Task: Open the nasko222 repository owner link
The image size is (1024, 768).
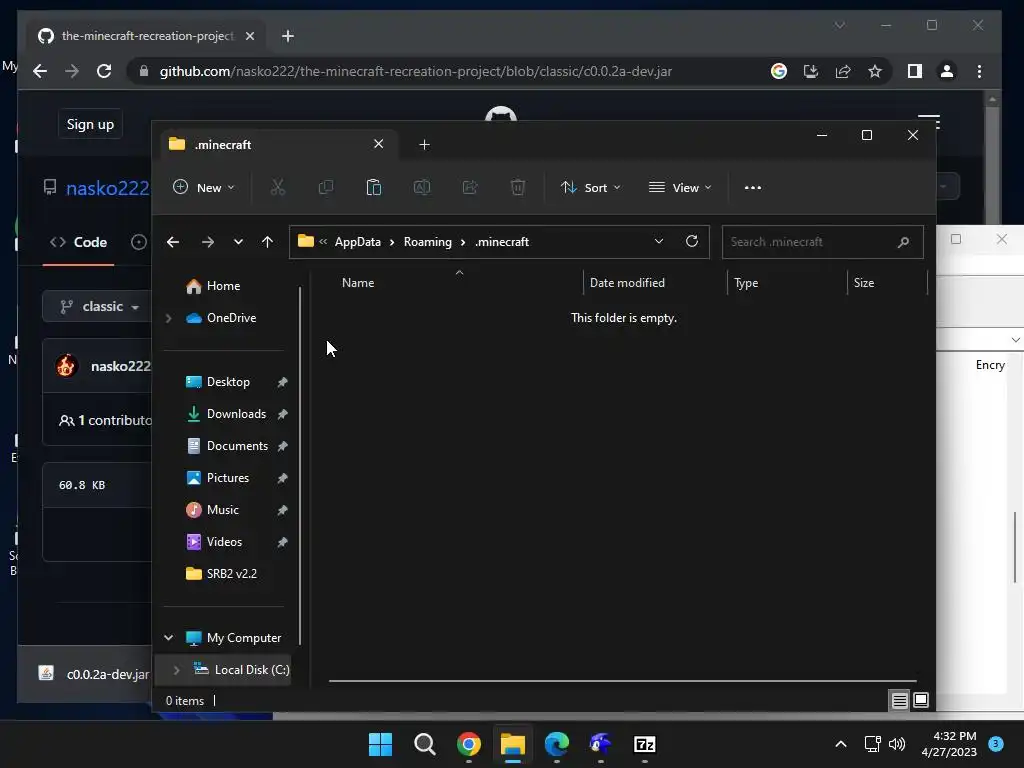Action: pos(108,188)
